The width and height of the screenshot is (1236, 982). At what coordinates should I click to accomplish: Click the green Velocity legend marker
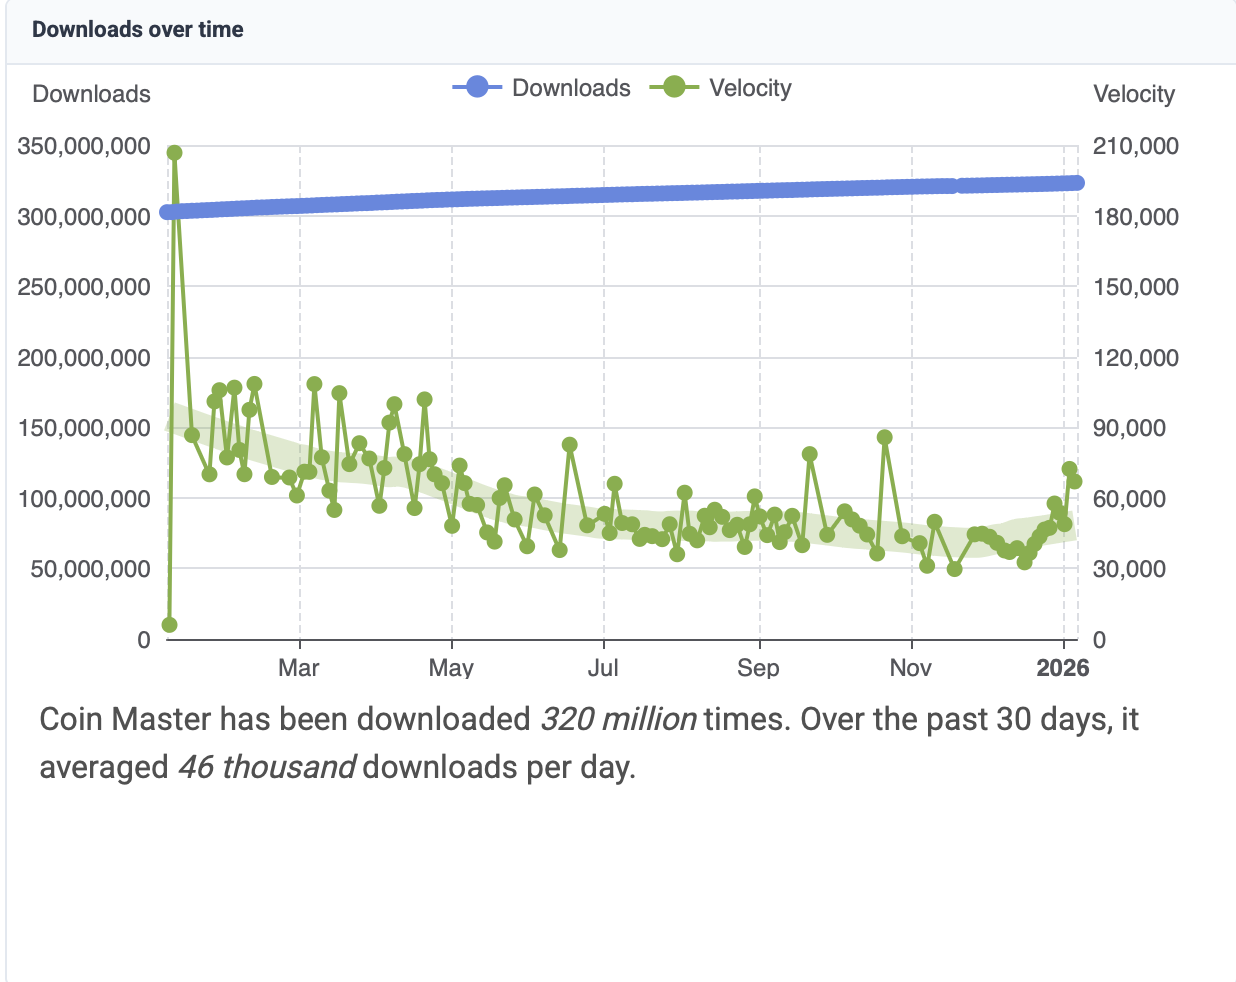(674, 88)
